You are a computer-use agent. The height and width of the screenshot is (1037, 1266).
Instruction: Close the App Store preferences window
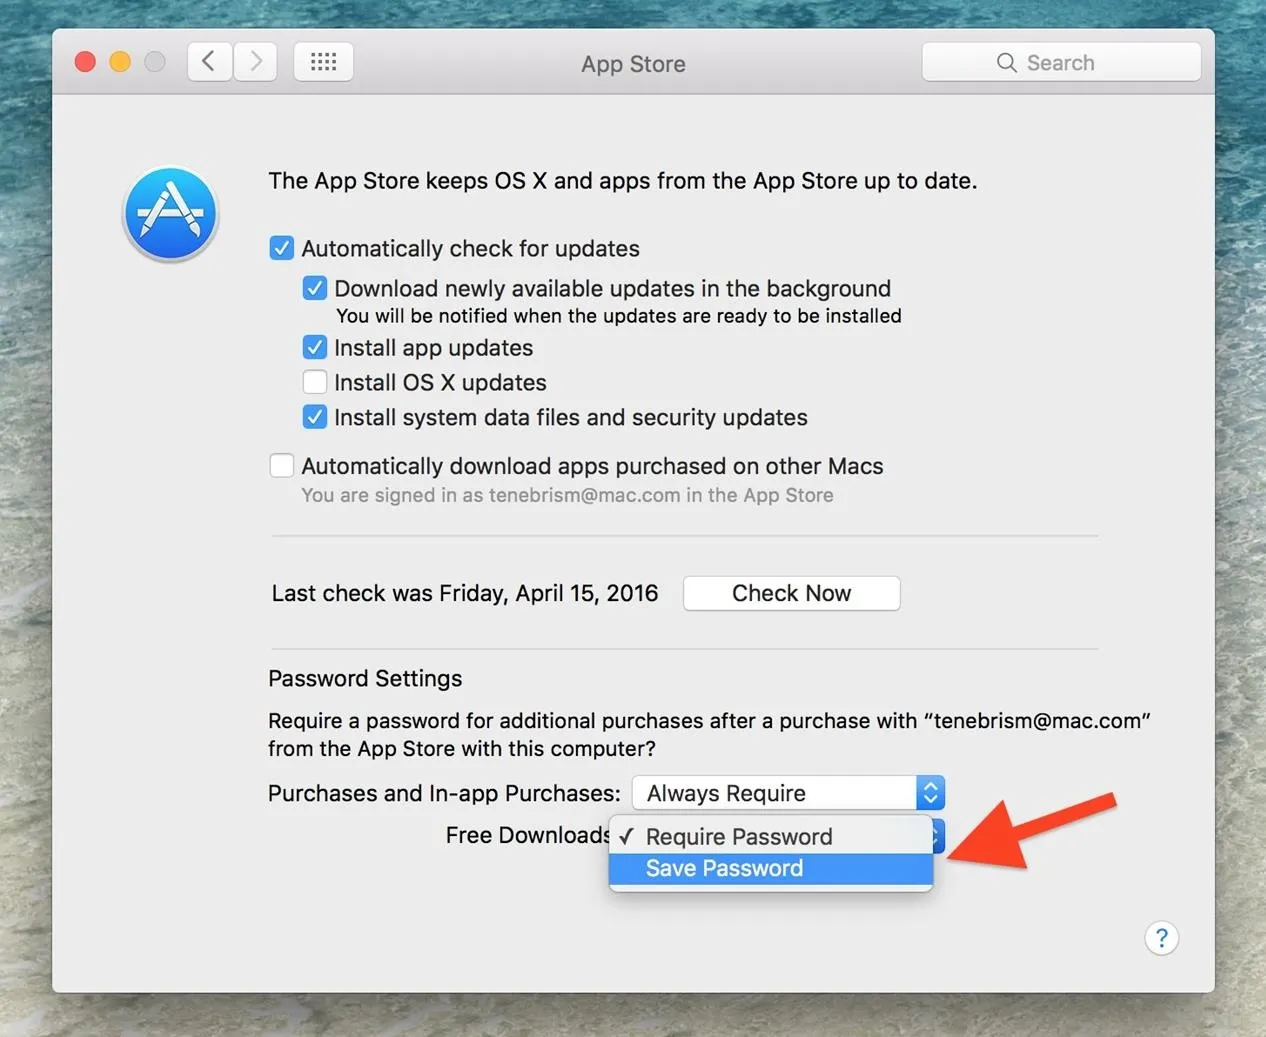(85, 62)
